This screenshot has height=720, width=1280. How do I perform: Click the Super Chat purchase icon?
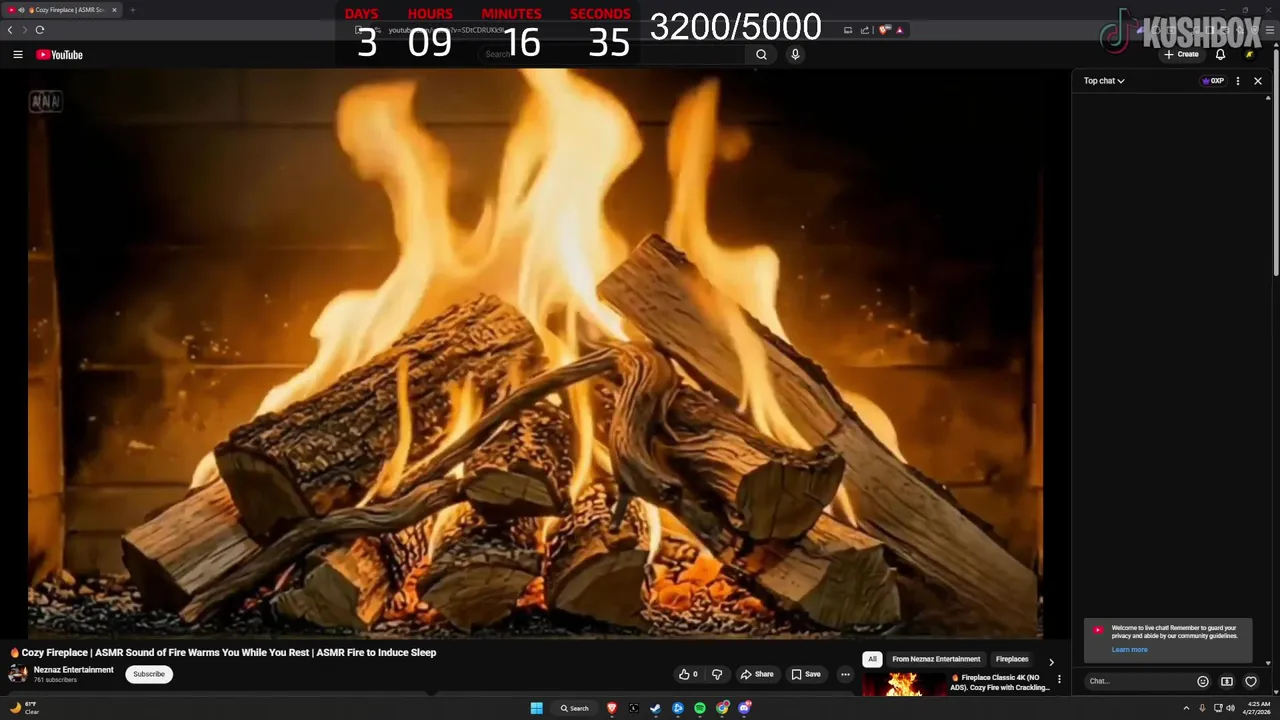pos(1227,681)
